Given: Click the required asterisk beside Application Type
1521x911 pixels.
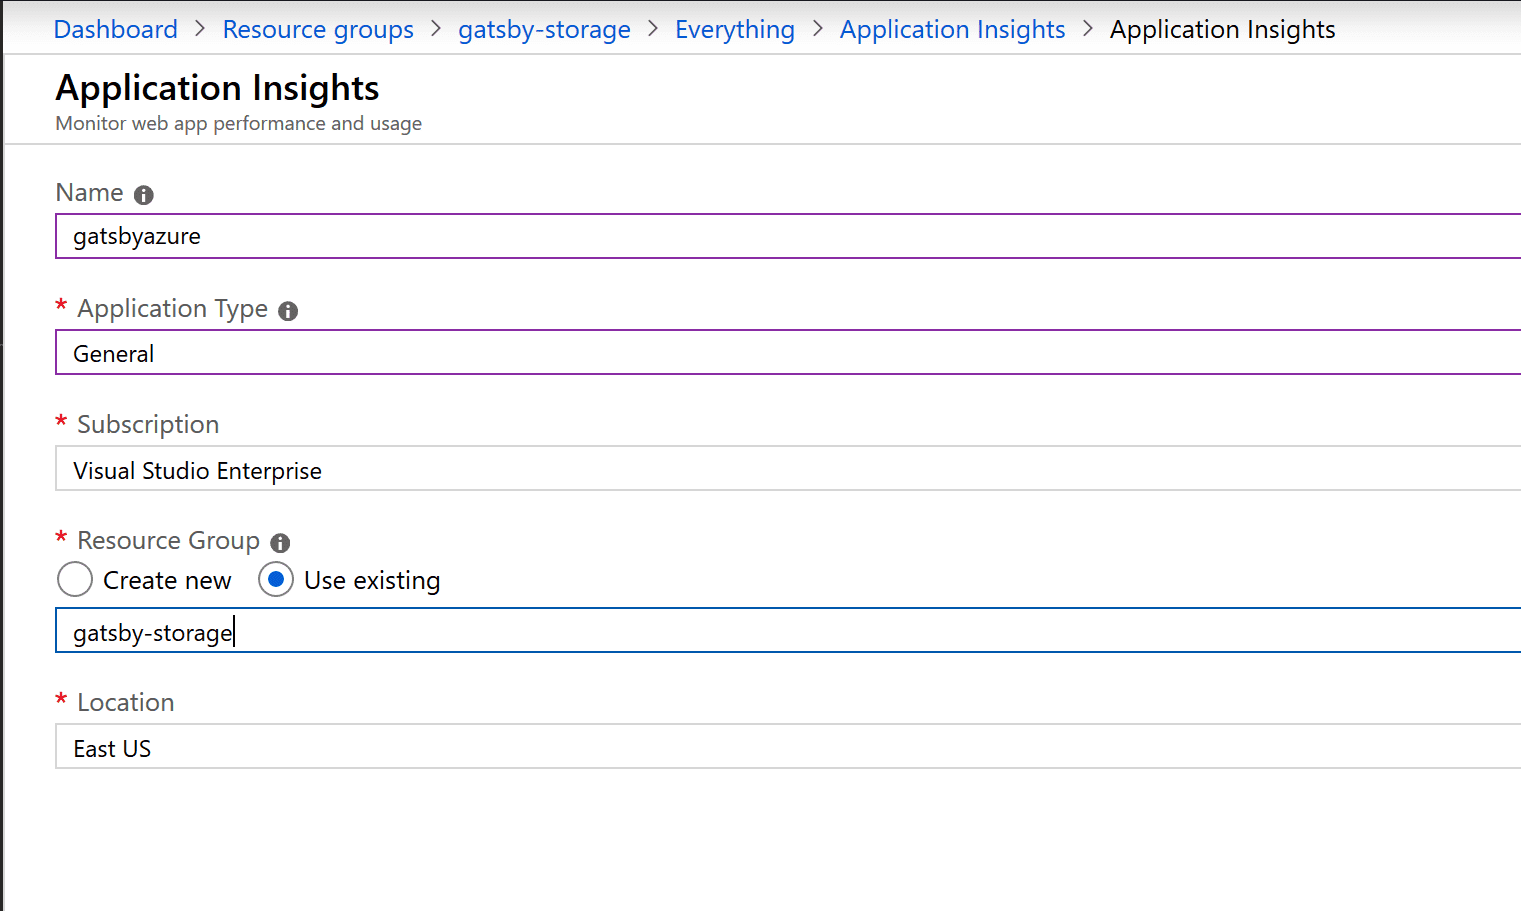Looking at the screenshot, I should pyautogui.click(x=60, y=308).
